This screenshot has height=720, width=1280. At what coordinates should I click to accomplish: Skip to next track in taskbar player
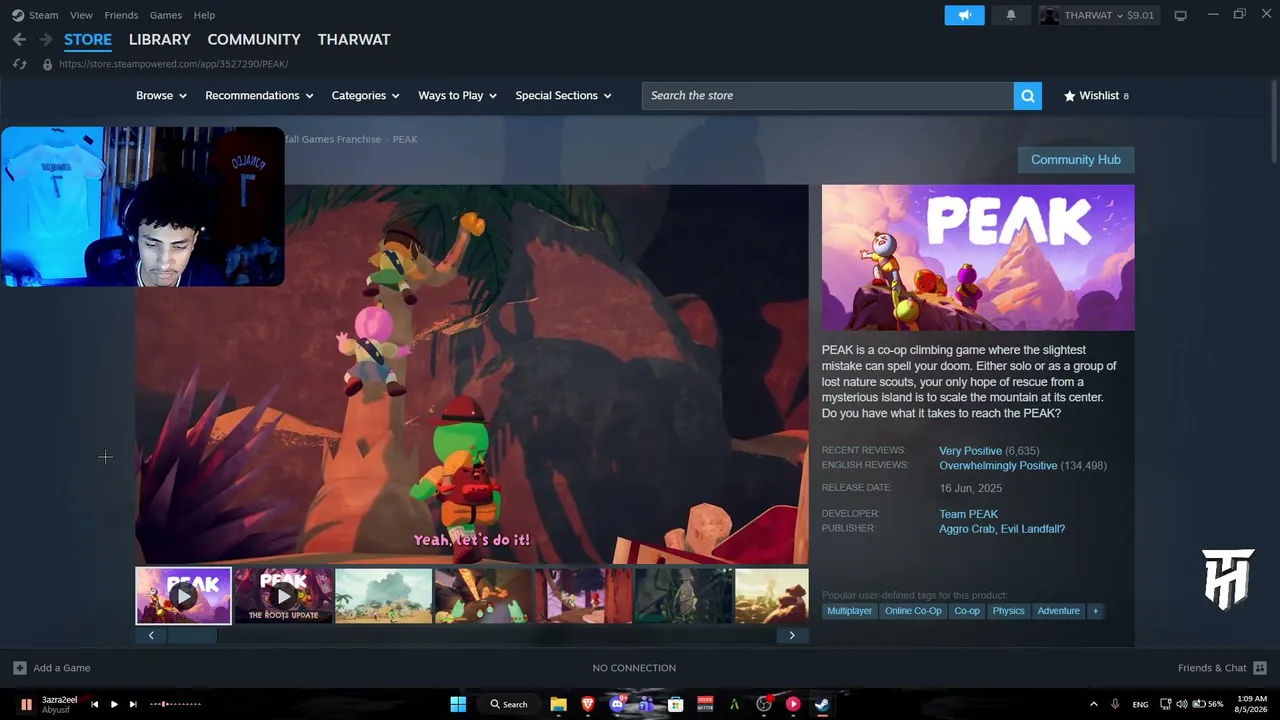click(133, 704)
